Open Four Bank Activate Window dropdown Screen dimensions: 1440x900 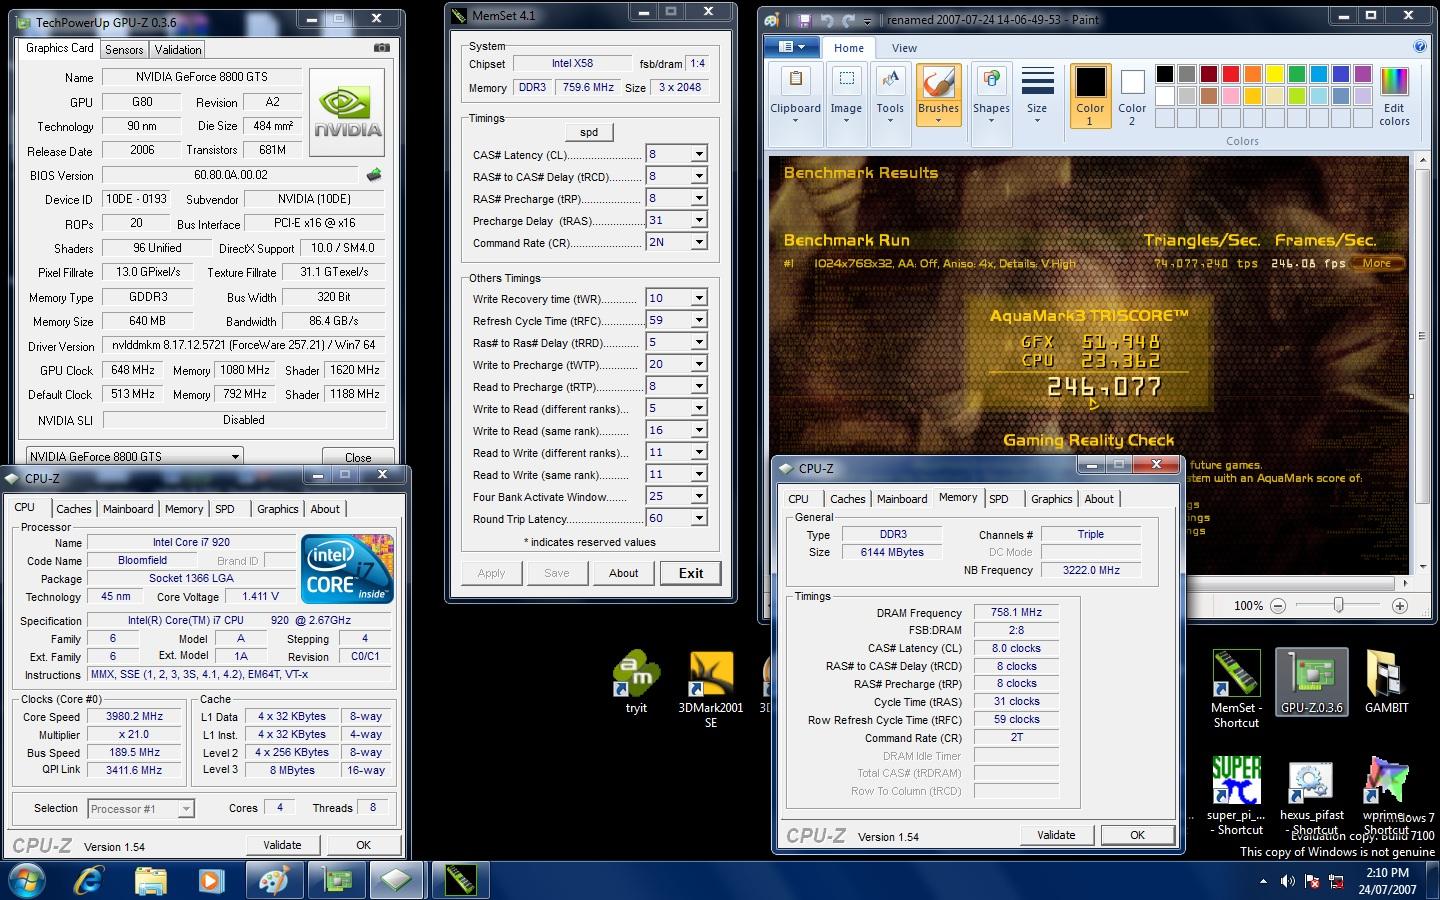coord(699,496)
